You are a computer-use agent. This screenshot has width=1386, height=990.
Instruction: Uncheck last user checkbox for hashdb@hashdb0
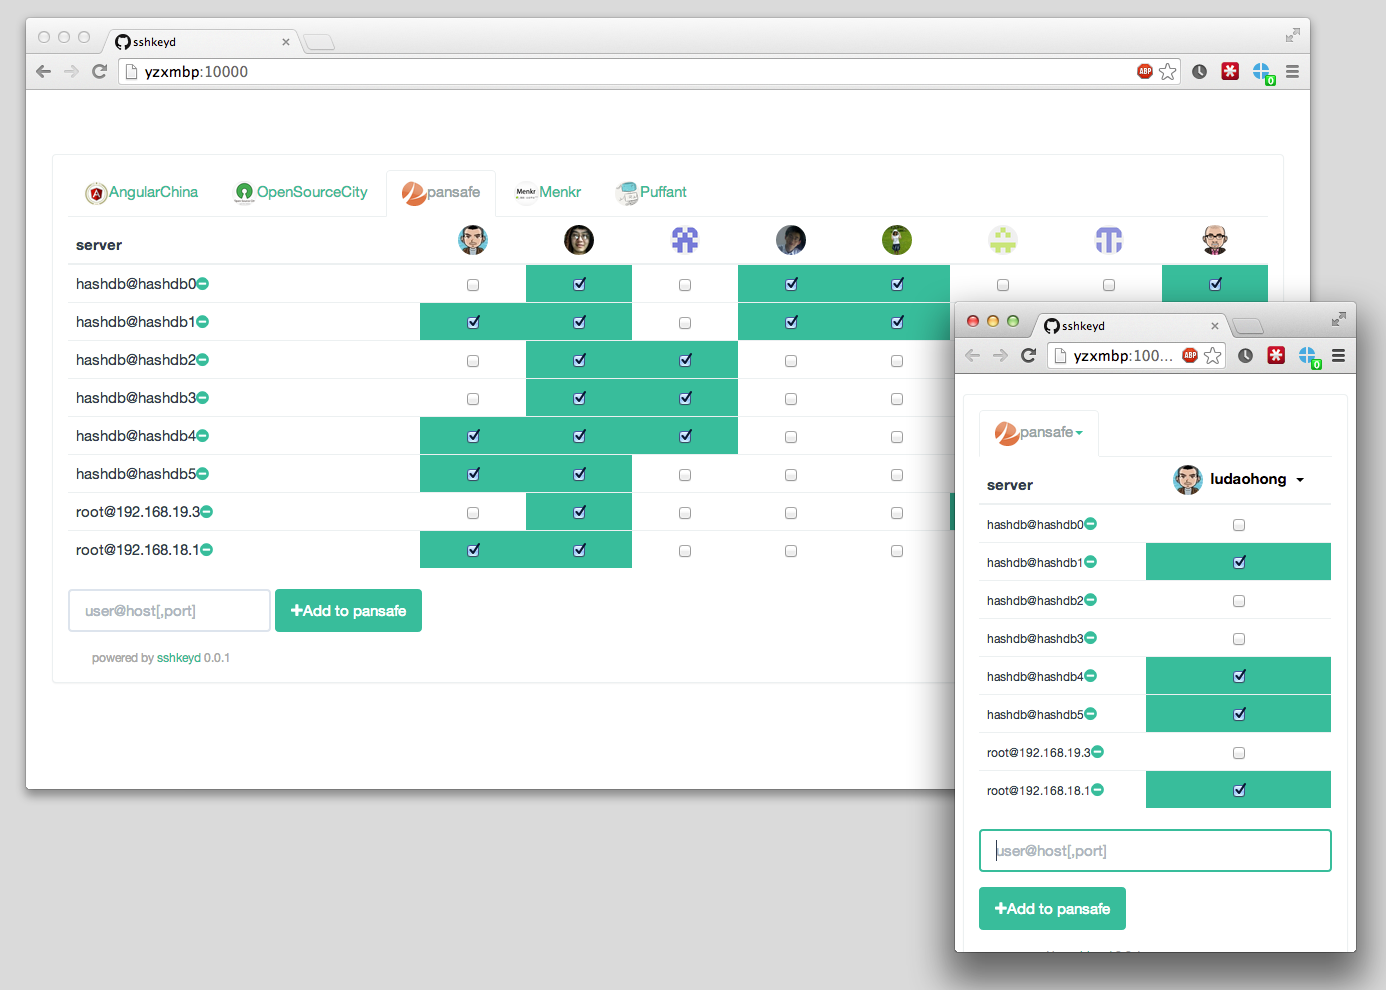[x=1215, y=284]
